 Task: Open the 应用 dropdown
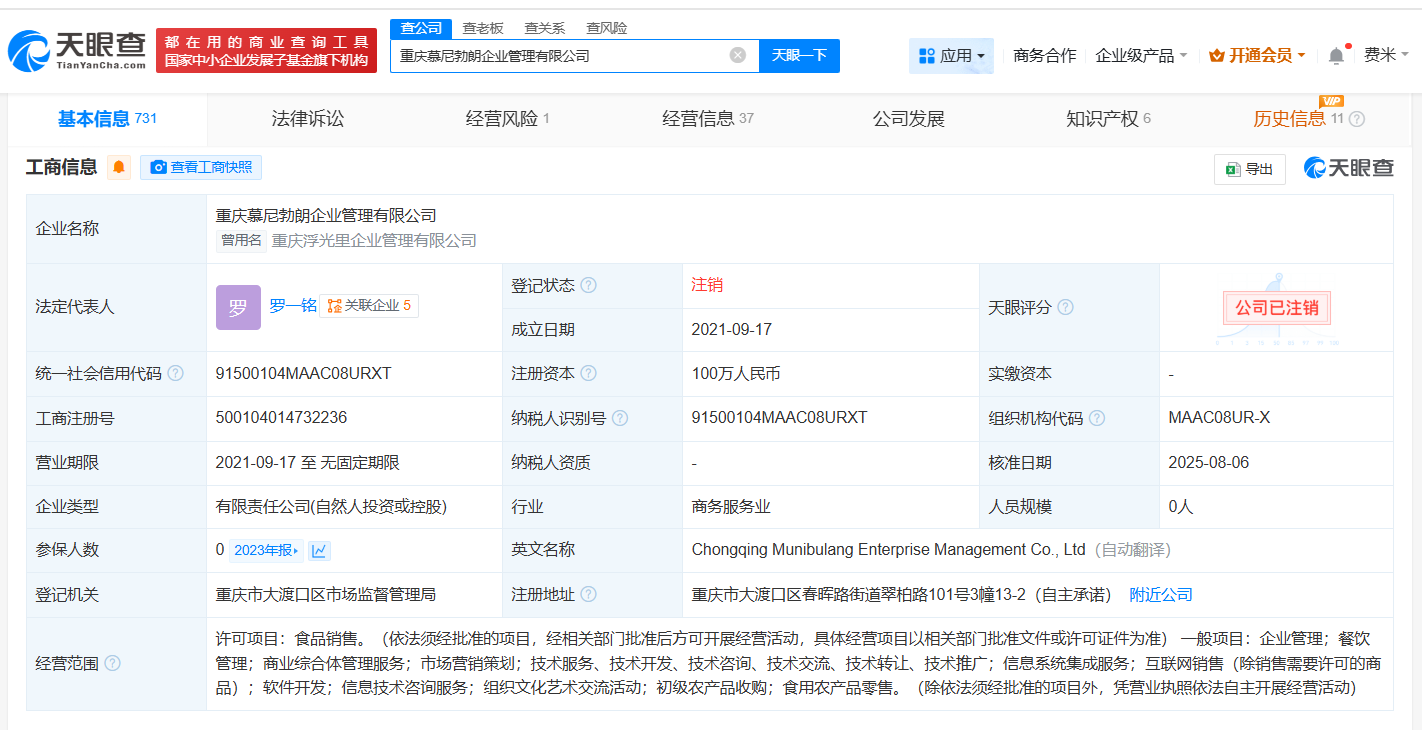951,55
